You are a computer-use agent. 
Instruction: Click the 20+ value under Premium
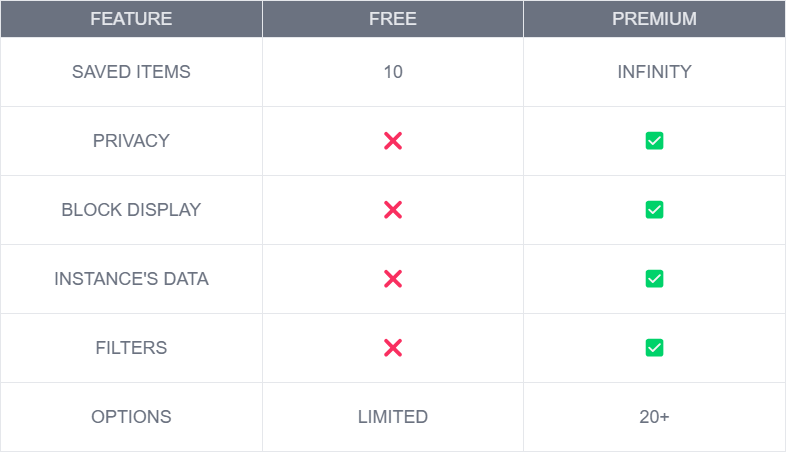pyautogui.click(x=654, y=417)
